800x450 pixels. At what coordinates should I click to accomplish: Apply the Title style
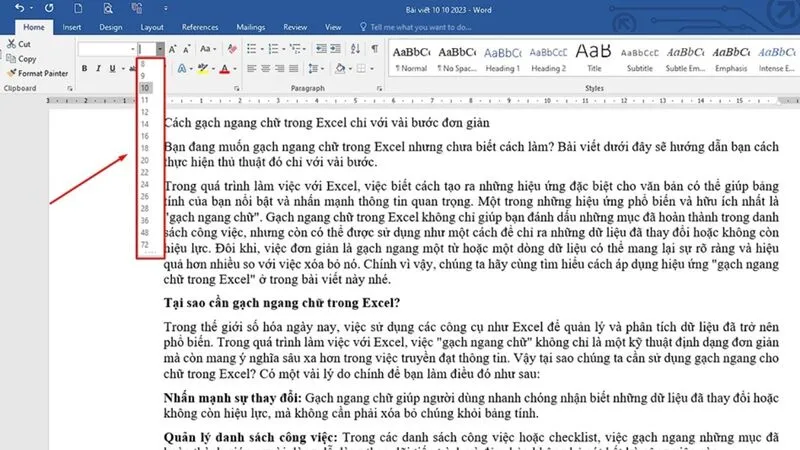tap(594, 59)
